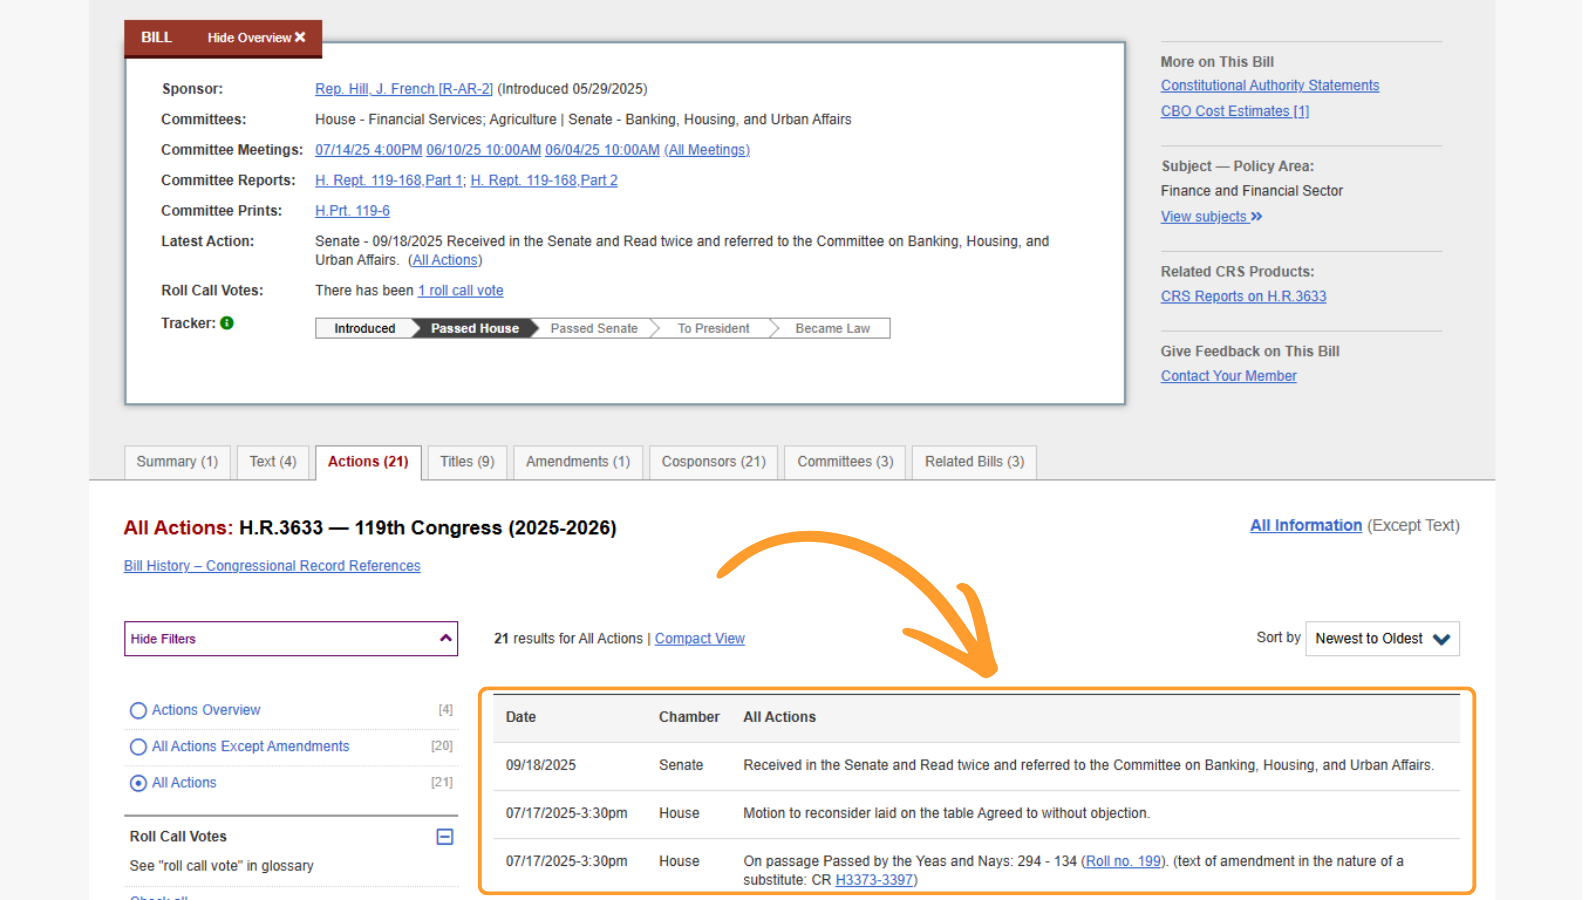The width and height of the screenshot is (1583, 900).
Task: Open Constitutional Authority Statements link
Action: [x=1270, y=86]
